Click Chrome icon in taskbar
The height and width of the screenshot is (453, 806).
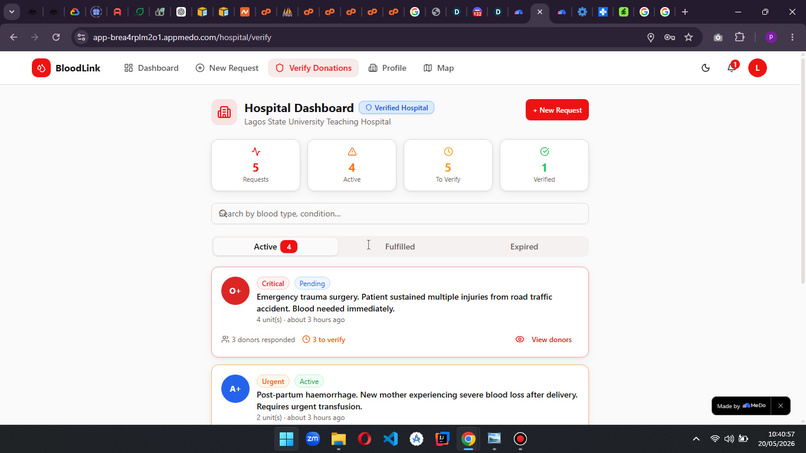coord(468,439)
